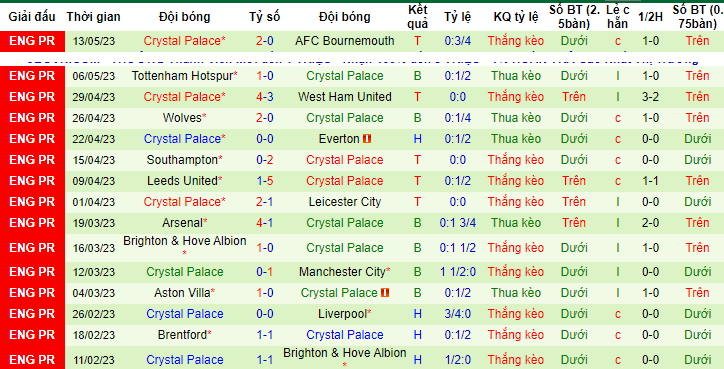Screen dimensions: 724x369
Task: Click the 0:1 3/4 odds for Arsenal match
Action: click(x=458, y=223)
